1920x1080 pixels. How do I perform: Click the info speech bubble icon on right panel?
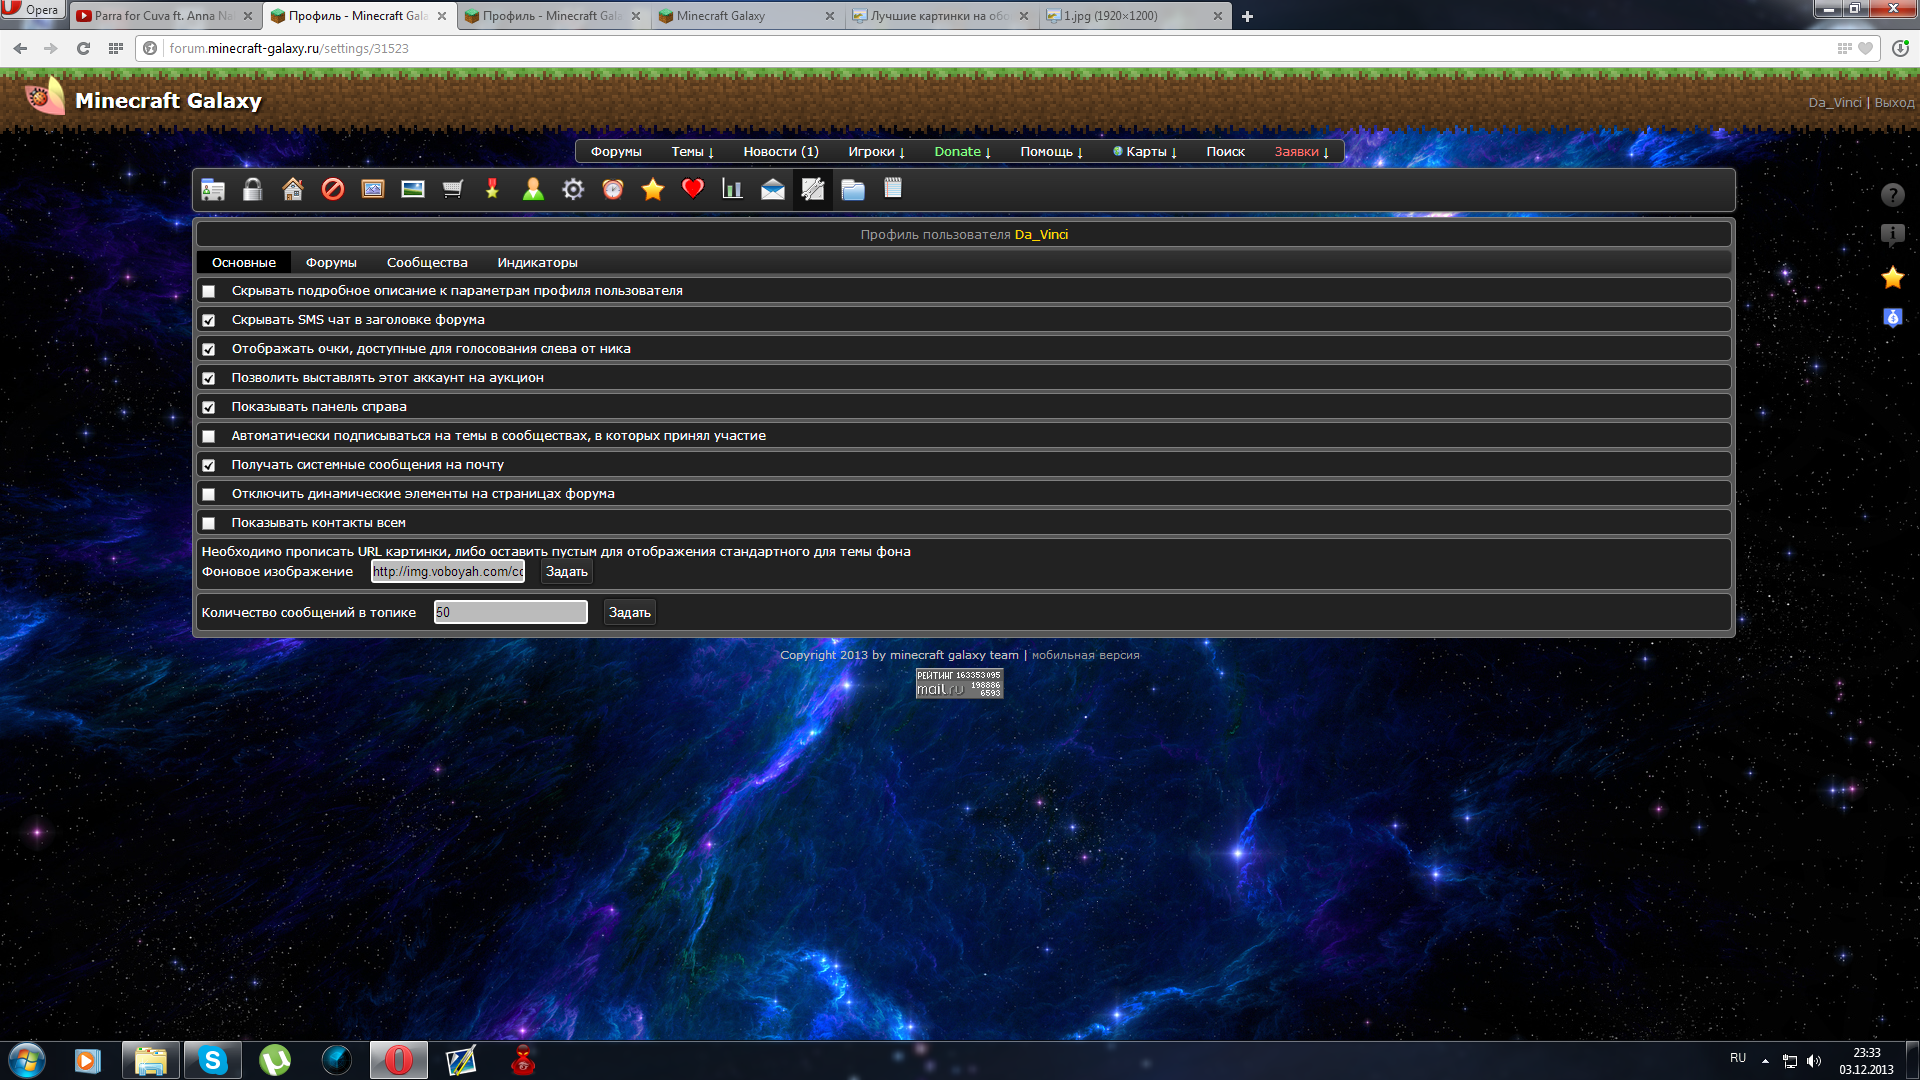(x=1892, y=236)
